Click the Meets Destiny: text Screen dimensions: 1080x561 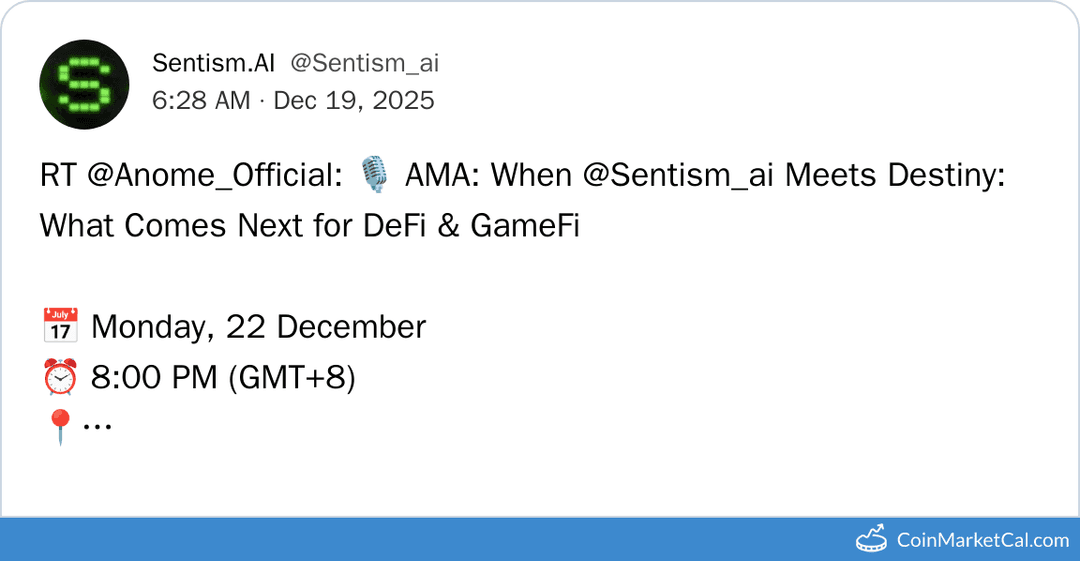coord(894,177)
